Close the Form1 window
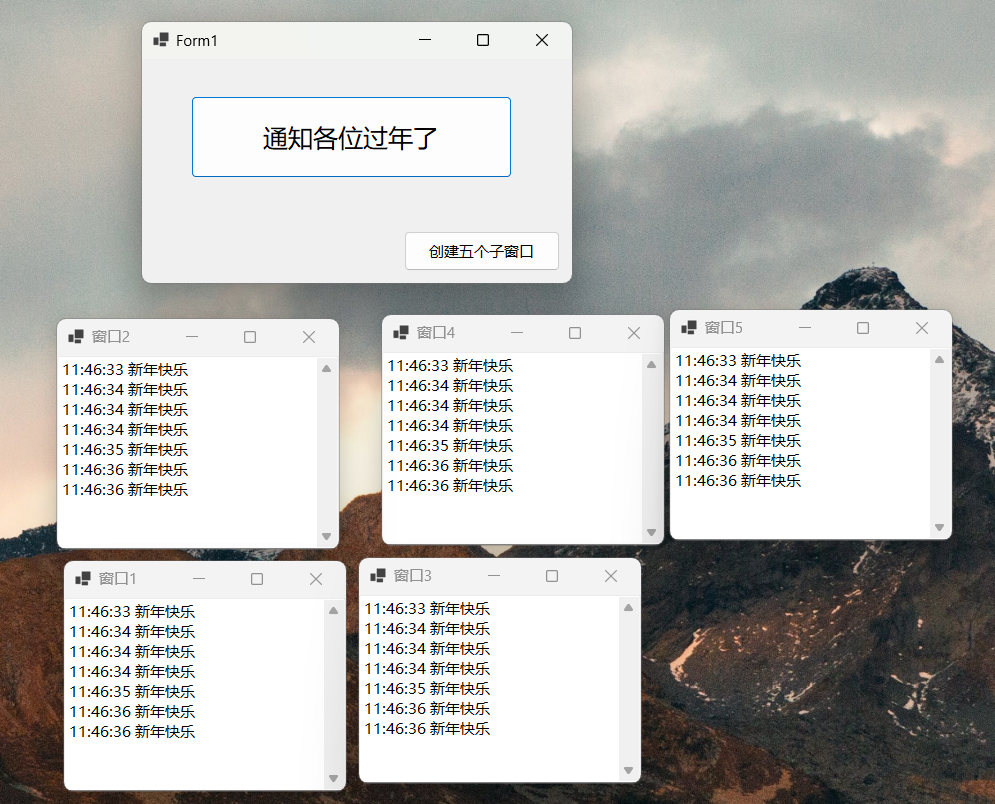The height and width of the screenshot is (804, 995). point(542,40)
